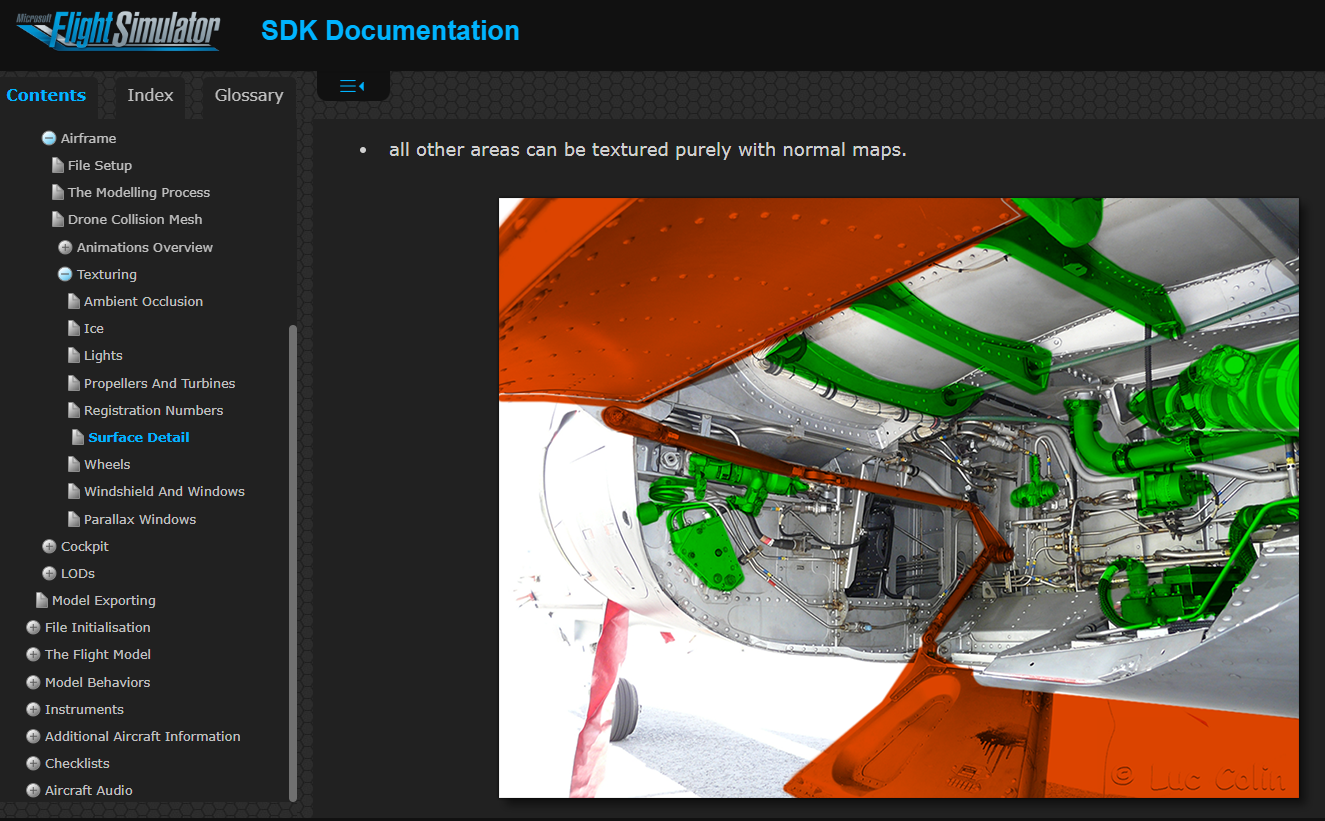This screenshot has height=821, width=1325.
Task: Click the page icon beside File Setup
Action: tap(58, 165)
